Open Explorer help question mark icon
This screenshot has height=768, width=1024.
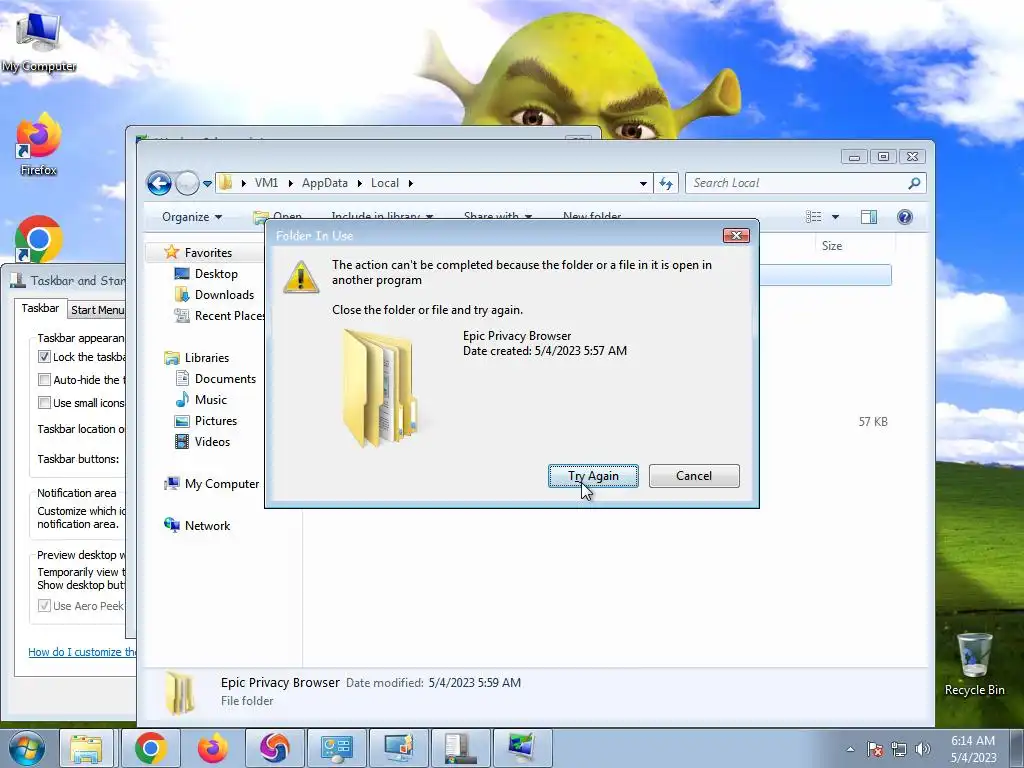pos(904,217)
